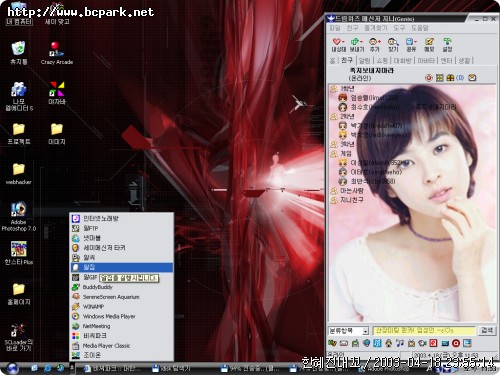
Task: Select the 이미지 folder on desktop
Action: 57,134
